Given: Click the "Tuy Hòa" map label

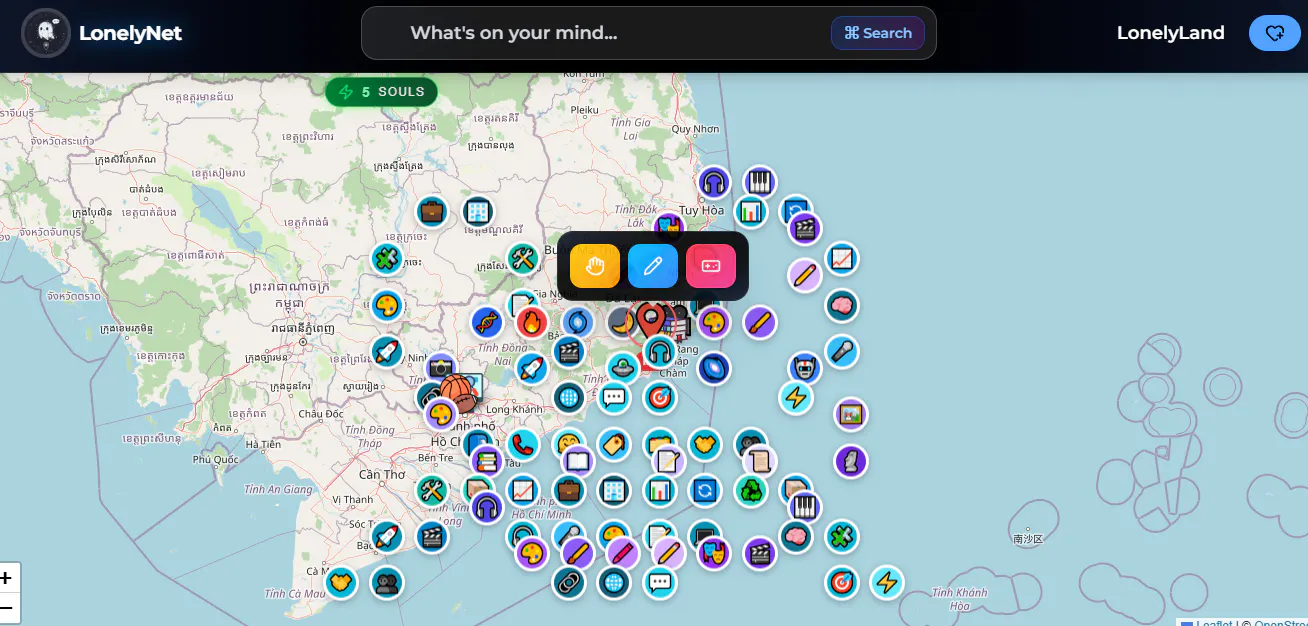Looking at the screenshot, I should pyautogui.click(x=700, y=211).
